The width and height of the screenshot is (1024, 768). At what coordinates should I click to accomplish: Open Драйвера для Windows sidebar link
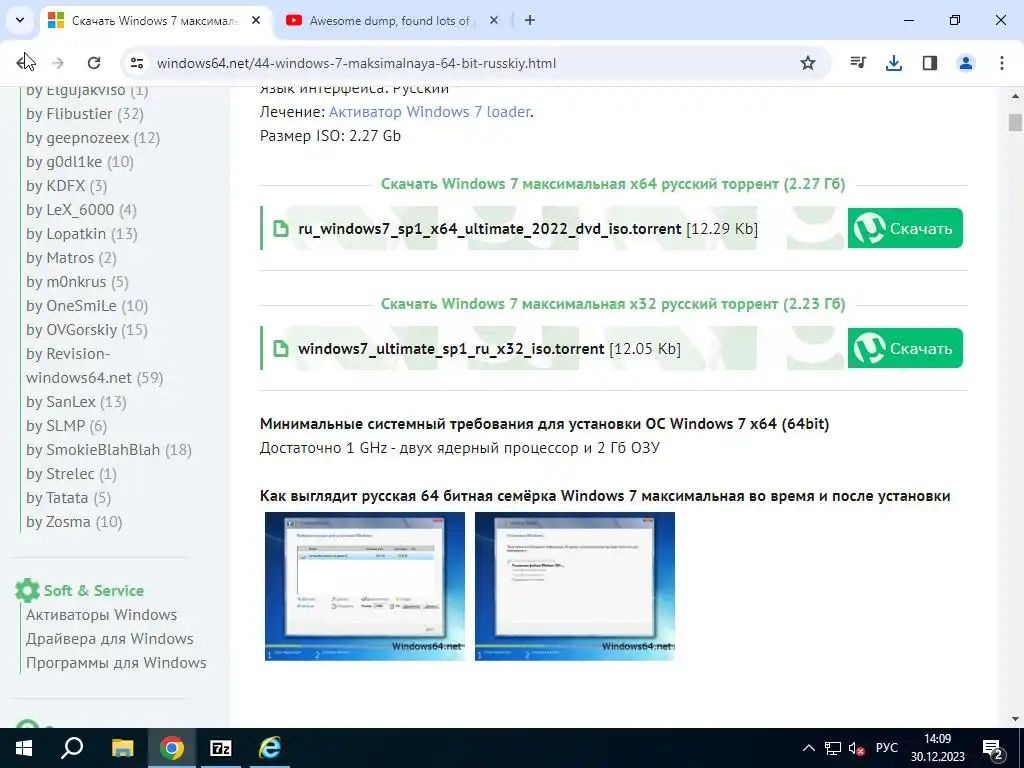(x=110, y=639)
